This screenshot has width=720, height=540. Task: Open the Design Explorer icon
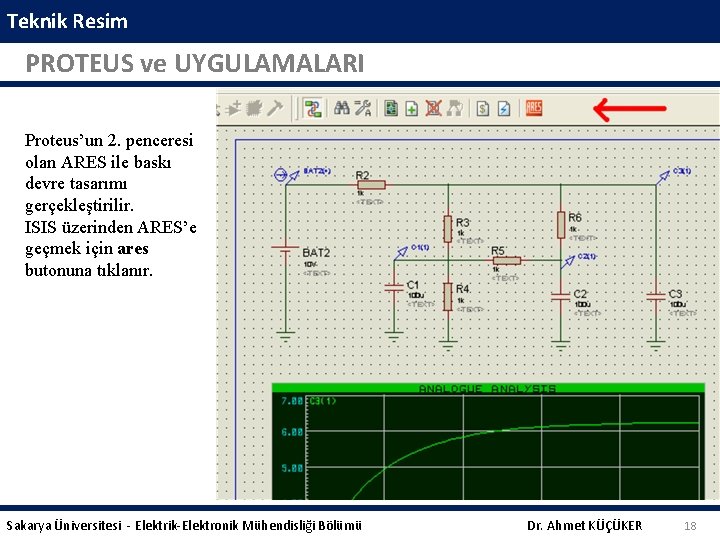[x=391, y=109]
